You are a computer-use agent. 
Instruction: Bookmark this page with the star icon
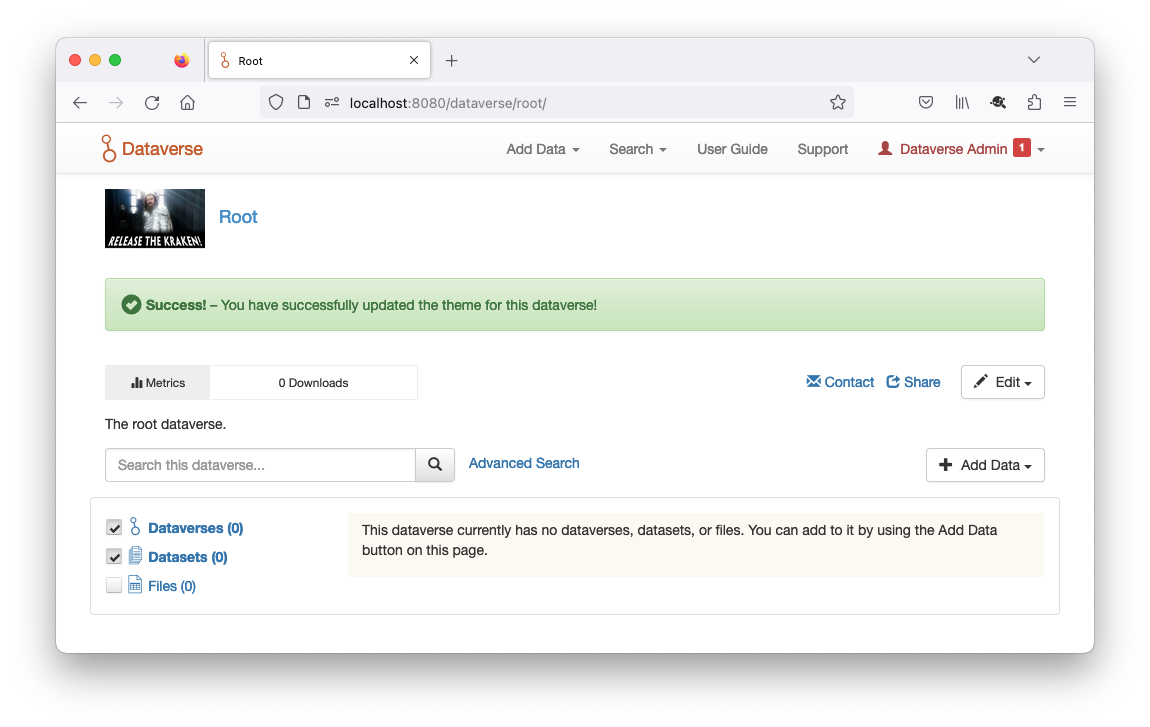coord(838,102)
